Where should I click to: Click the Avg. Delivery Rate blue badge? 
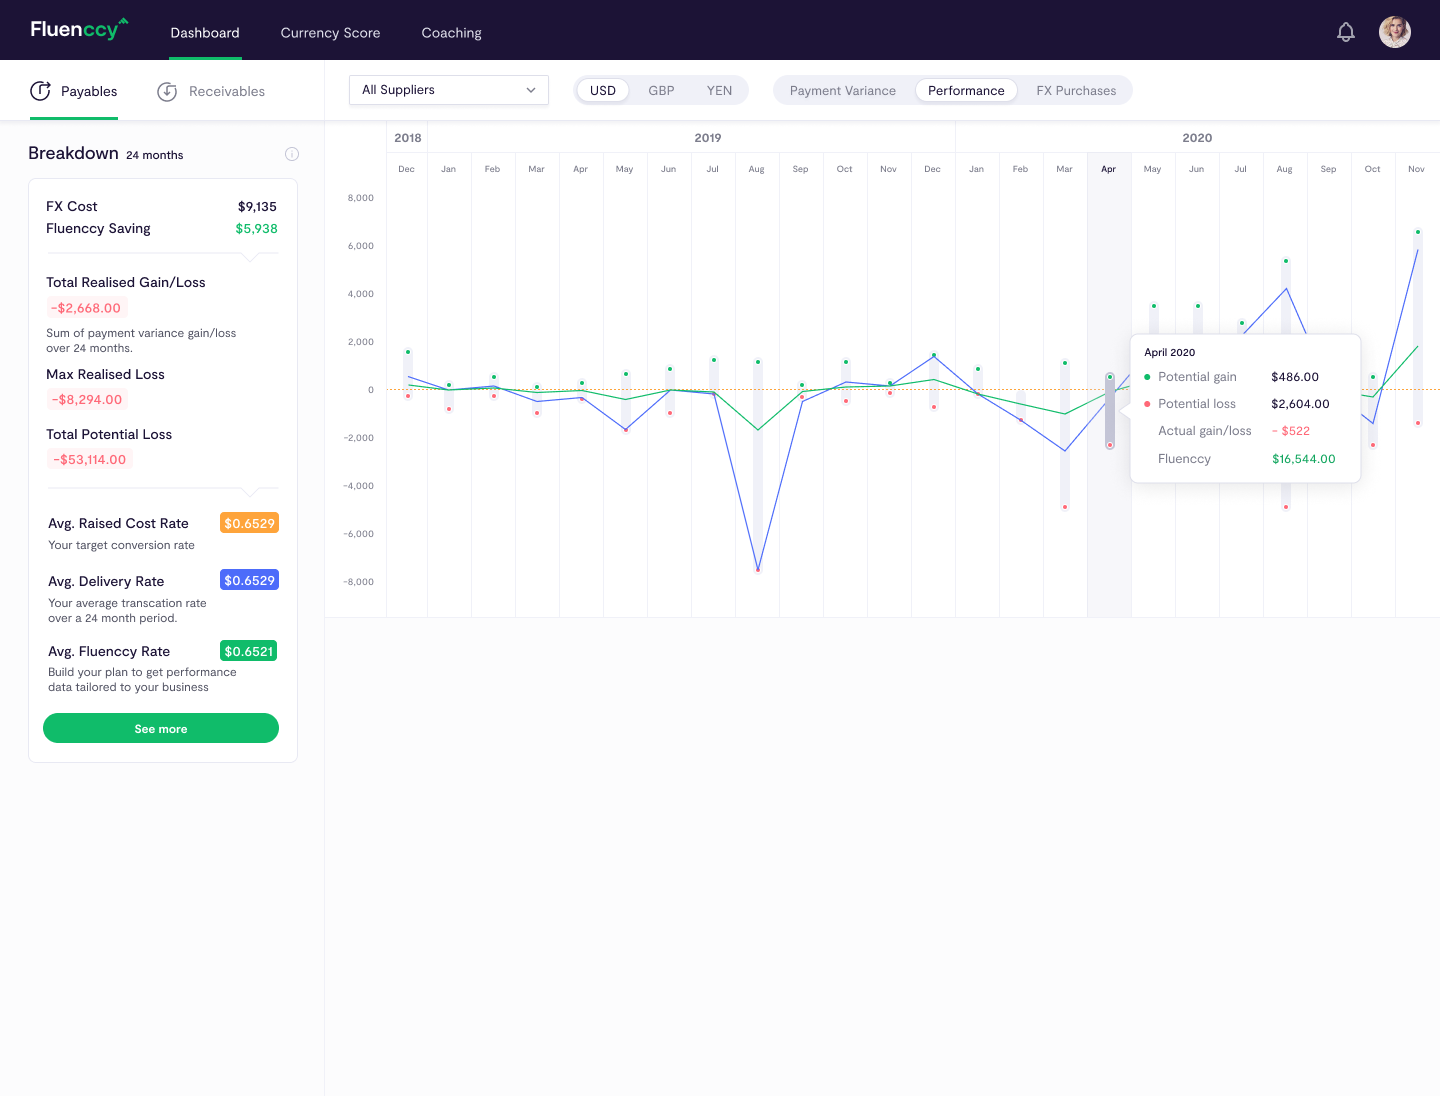pyautogui.click(x=249, y=580)
